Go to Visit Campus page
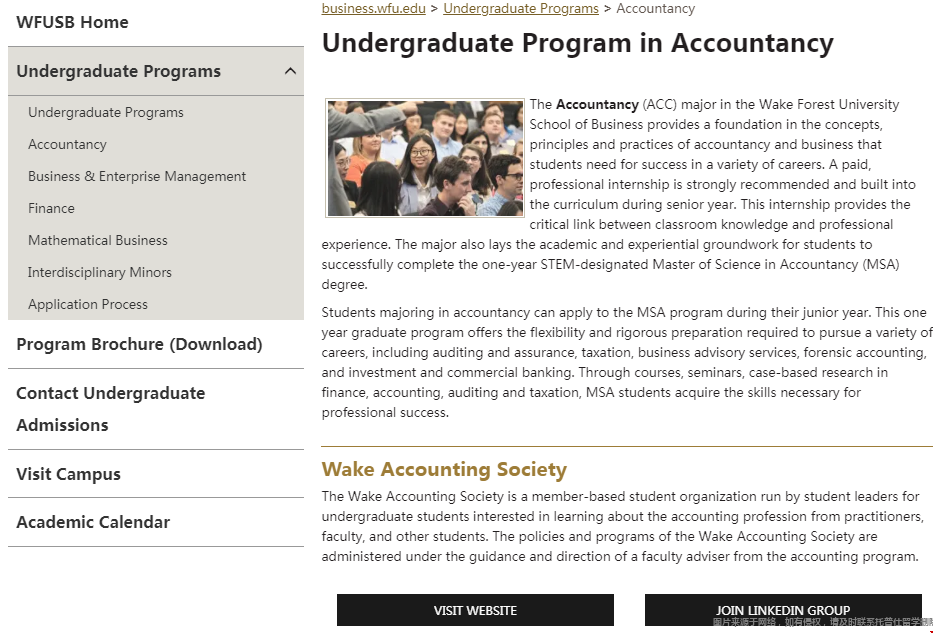This screenshot has height=633, width=933. coord(68,474)
